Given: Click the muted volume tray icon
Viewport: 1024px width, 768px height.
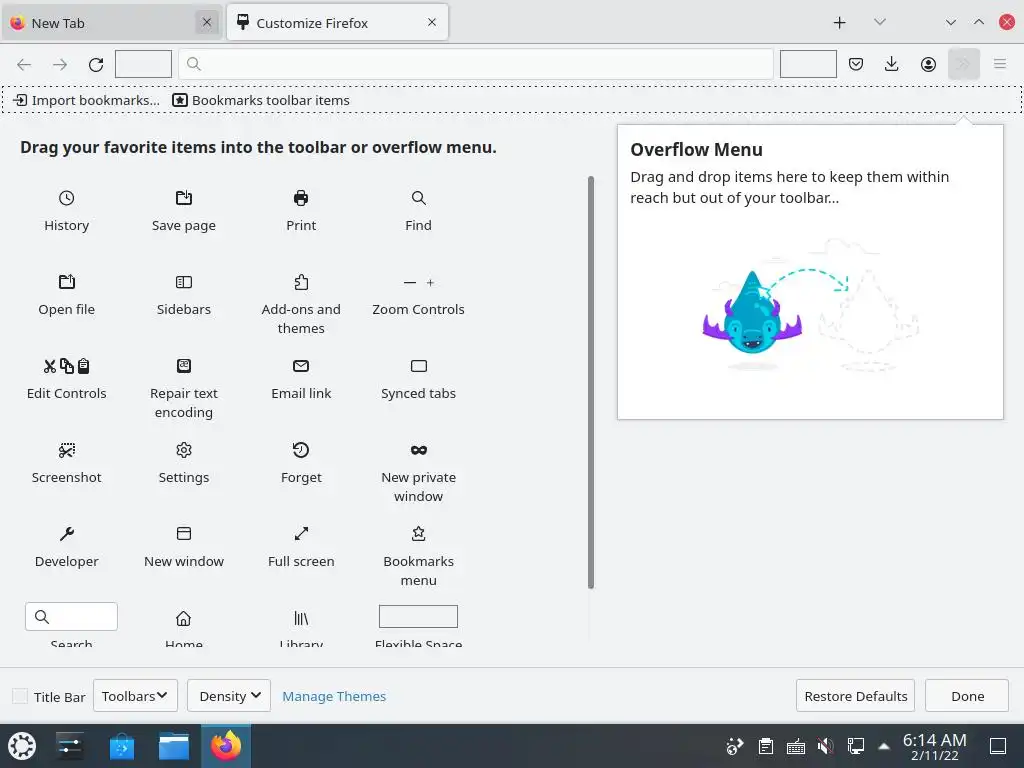Looking at the screenshot, I should 825,746.
